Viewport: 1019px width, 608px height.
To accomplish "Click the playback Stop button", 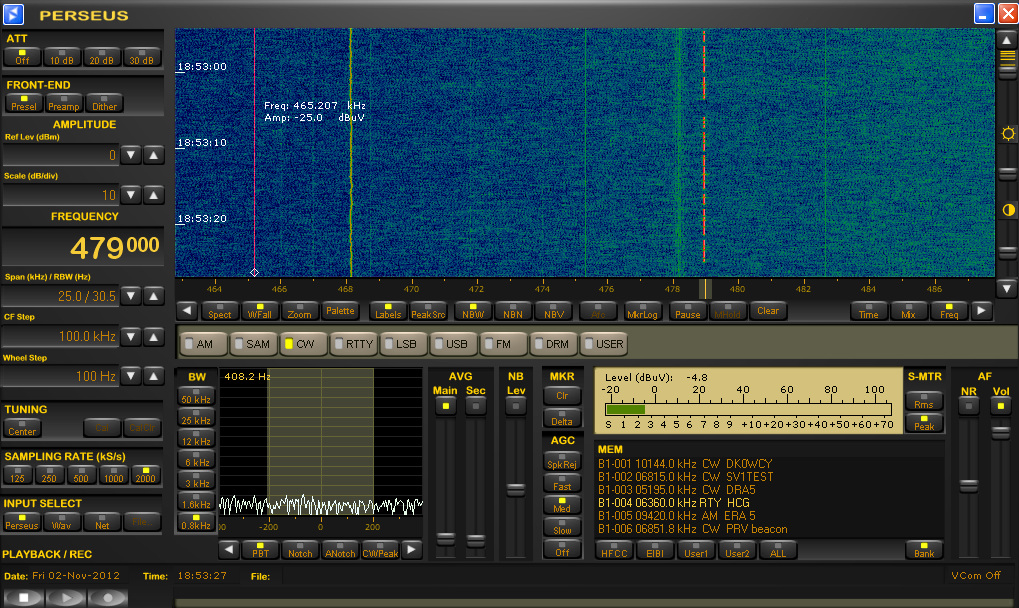I will tap(23, 597).
